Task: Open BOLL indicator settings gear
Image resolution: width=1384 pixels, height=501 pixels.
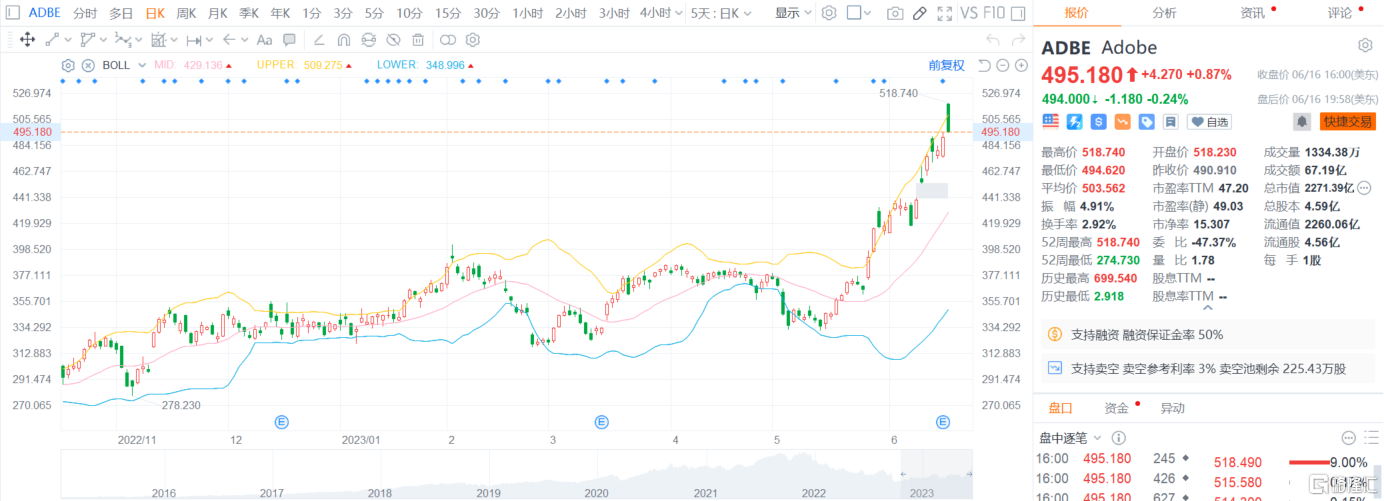Action: click(68, 65)
